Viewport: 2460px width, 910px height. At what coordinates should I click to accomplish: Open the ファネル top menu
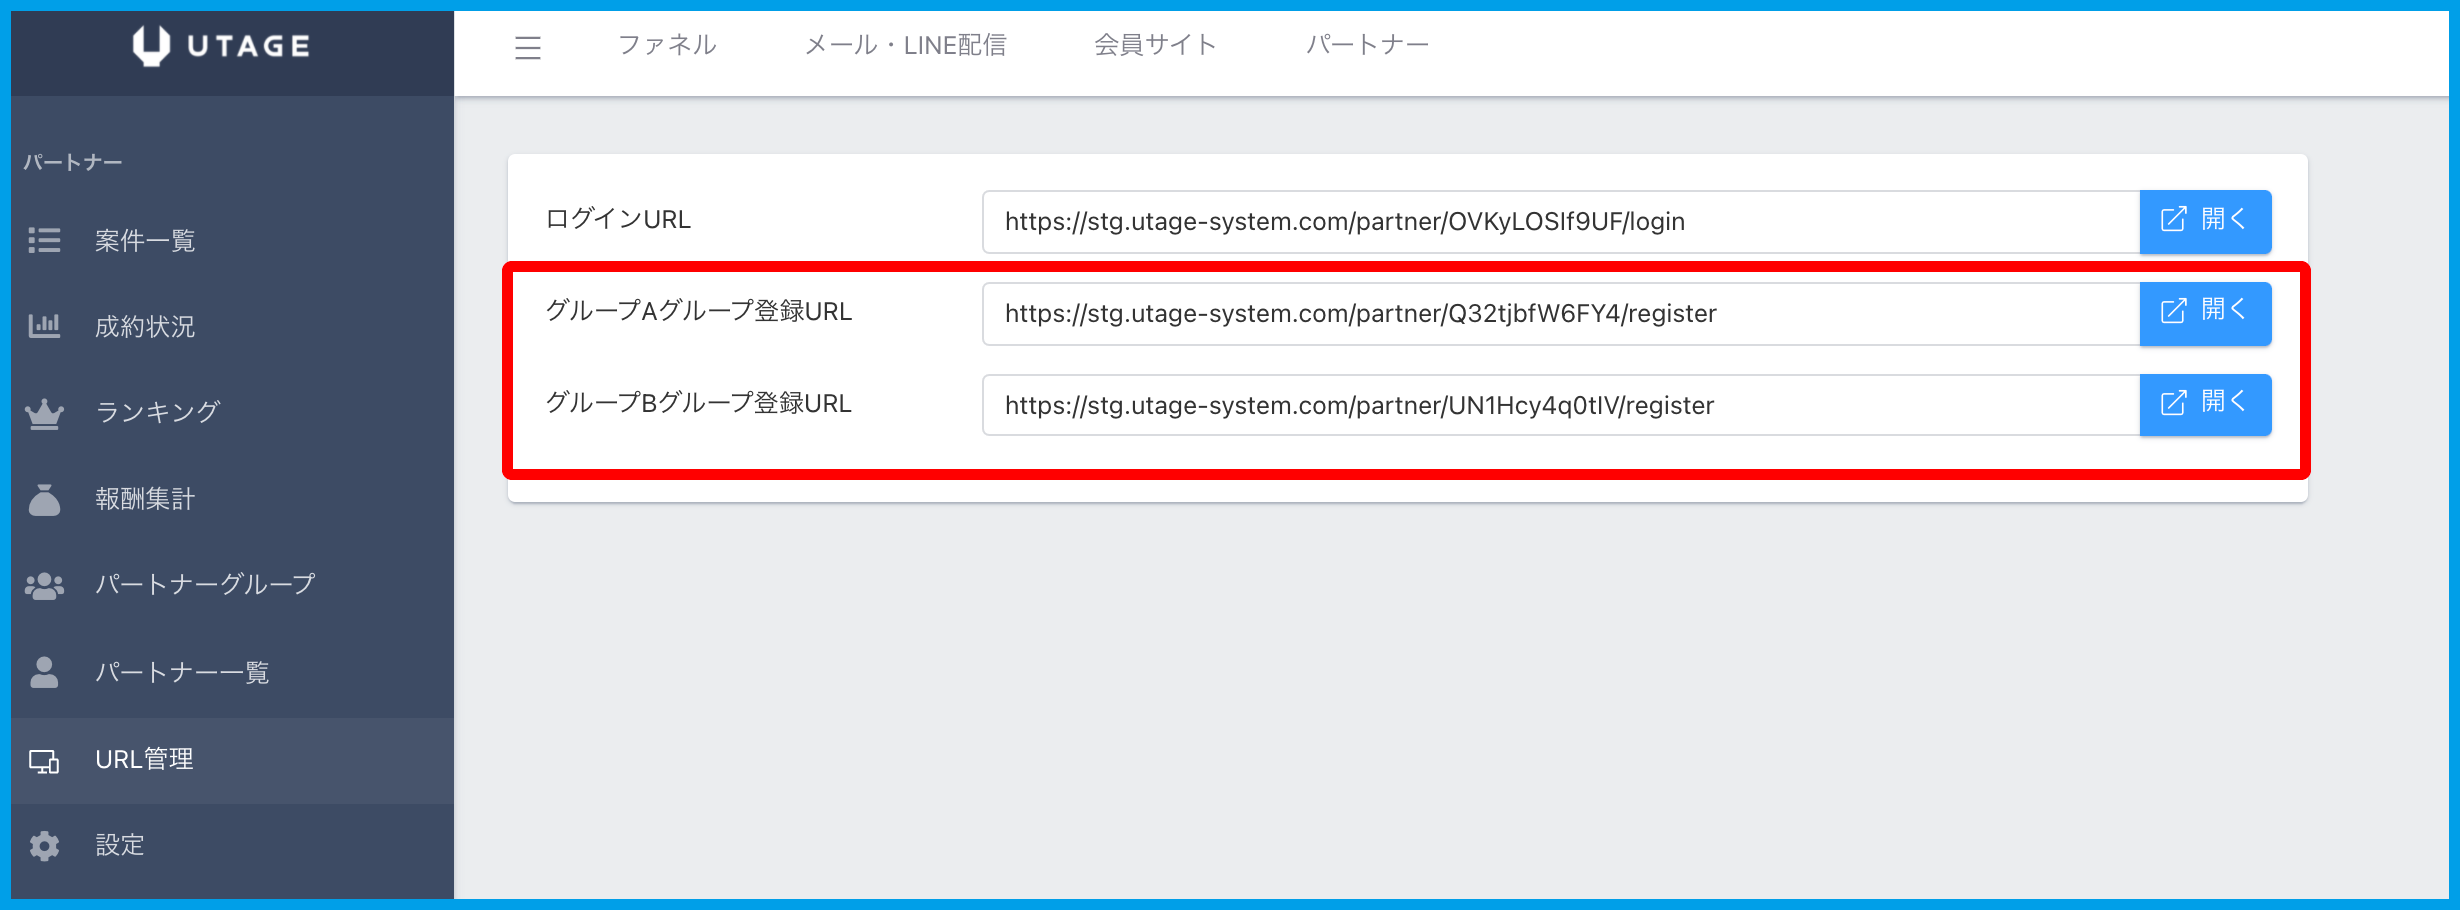(667, 45)
